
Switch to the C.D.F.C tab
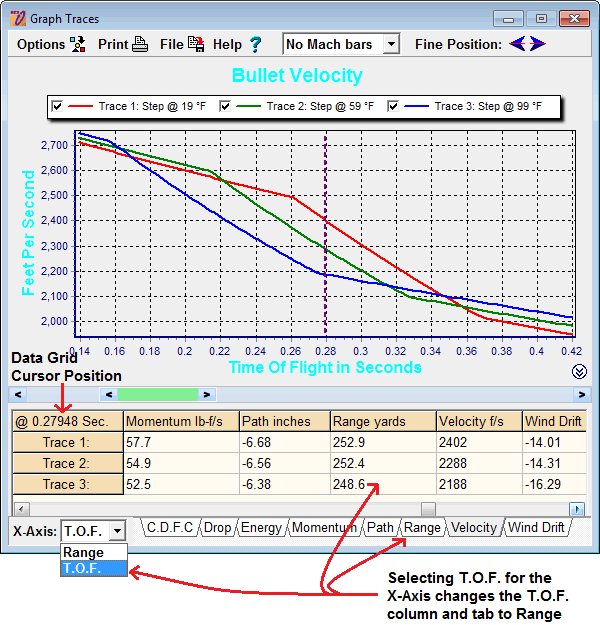coord(170,528)
